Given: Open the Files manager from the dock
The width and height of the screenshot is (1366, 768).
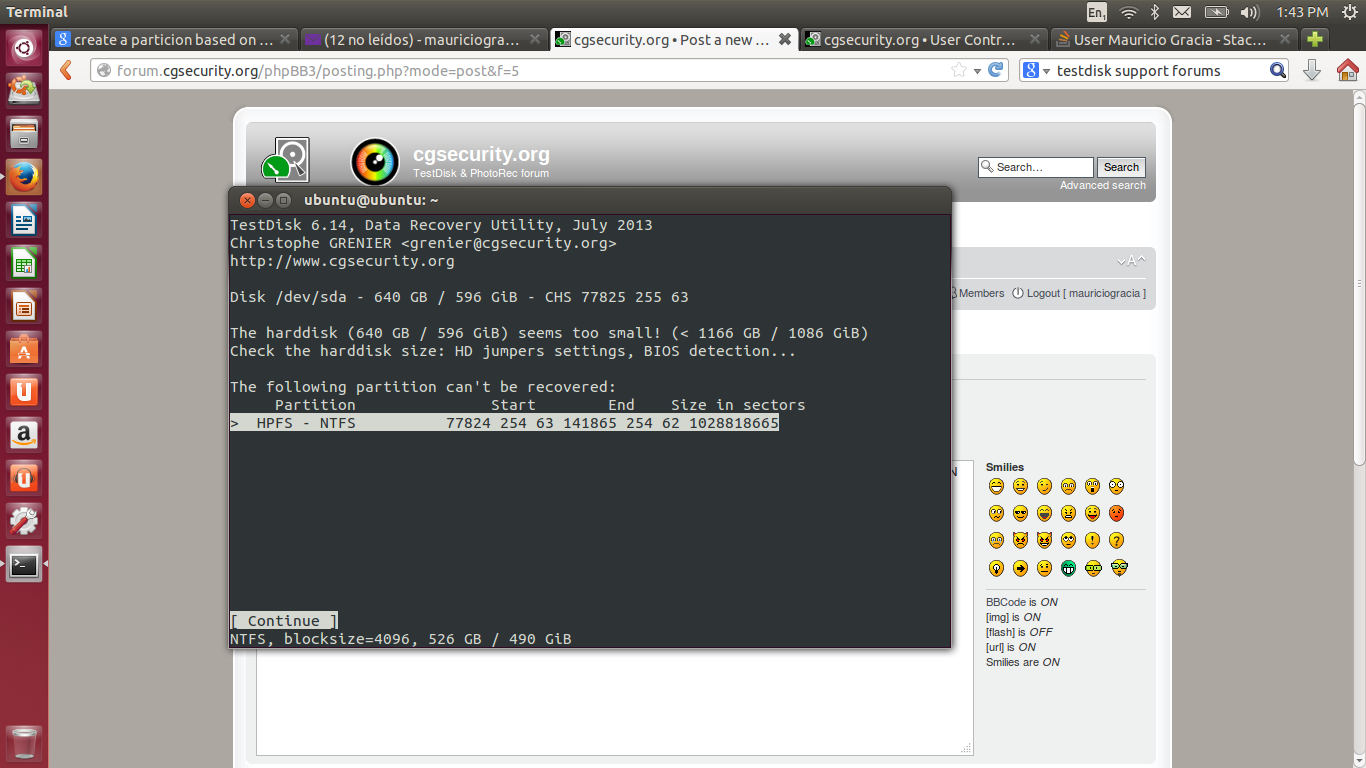Looking at the screenshot, I should (24, 133).
